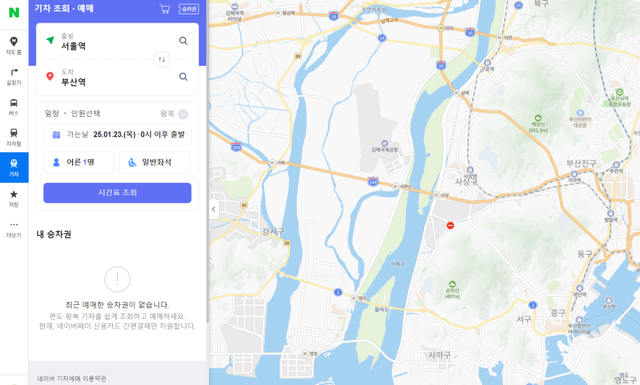Click 부산진구 district label on map
Image resolution: width=640 pixels, height=385 pixels.
(x=581, y=163)
